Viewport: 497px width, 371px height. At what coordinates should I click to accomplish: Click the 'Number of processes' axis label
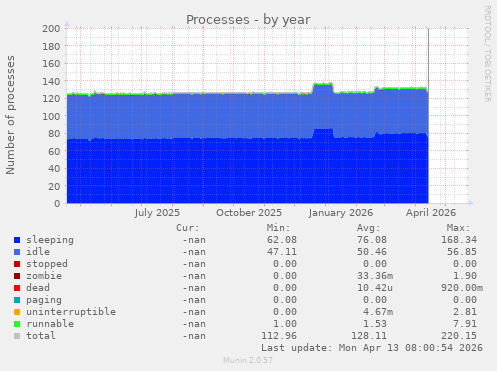click(10, 115)
